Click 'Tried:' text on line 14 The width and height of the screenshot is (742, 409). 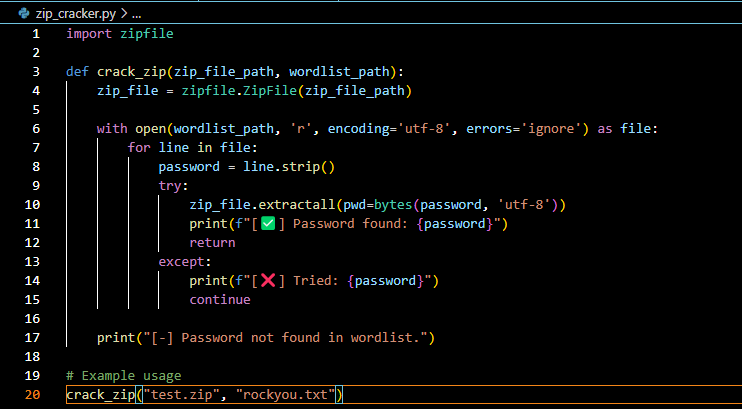(x=316, y=280)
